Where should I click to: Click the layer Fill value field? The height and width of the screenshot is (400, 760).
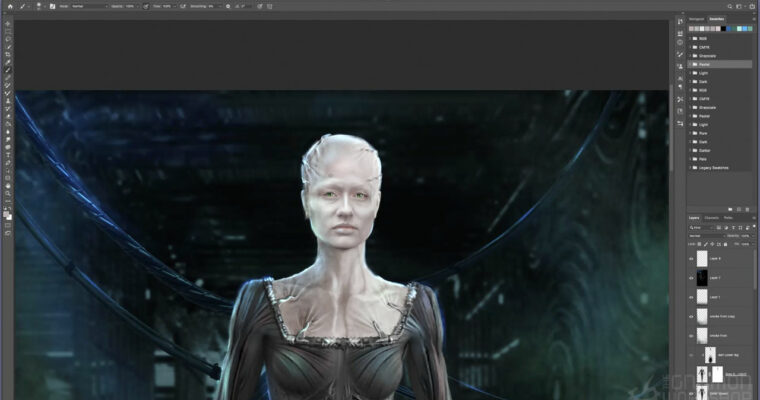click(x=745, y=244)
